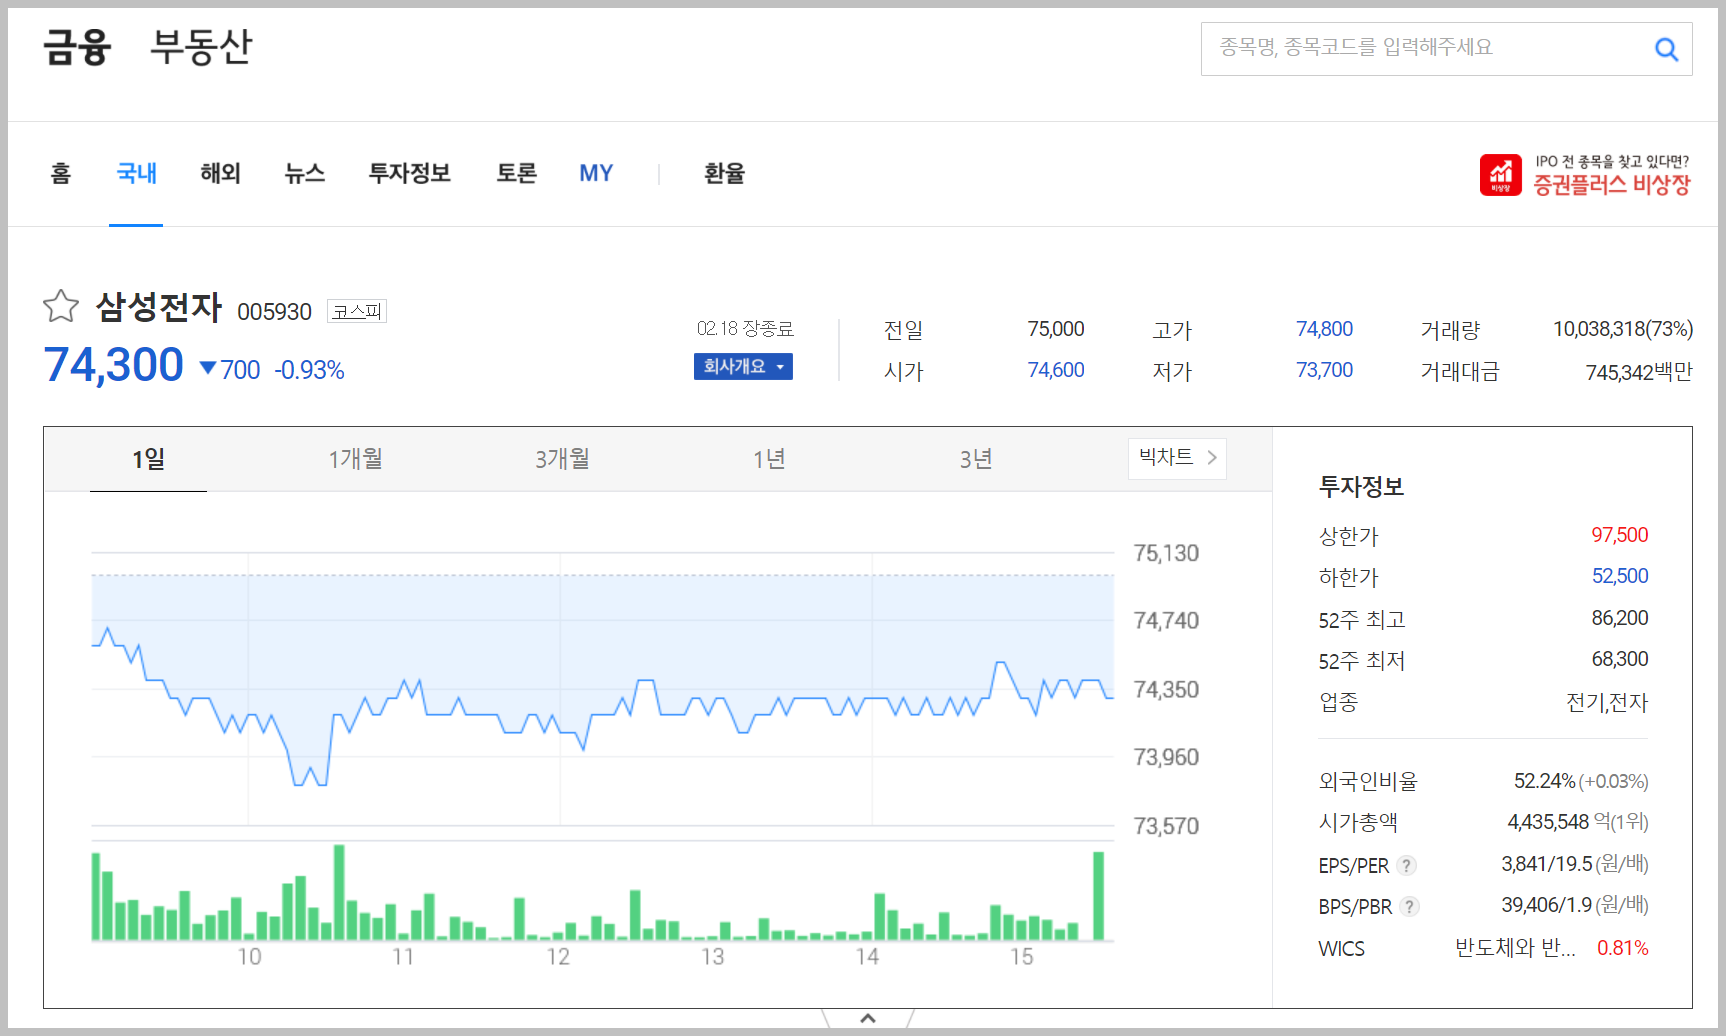The image size is (1726, 1036).
Task: Click the chart axis label 75,130
Action: pos(1166,553)
